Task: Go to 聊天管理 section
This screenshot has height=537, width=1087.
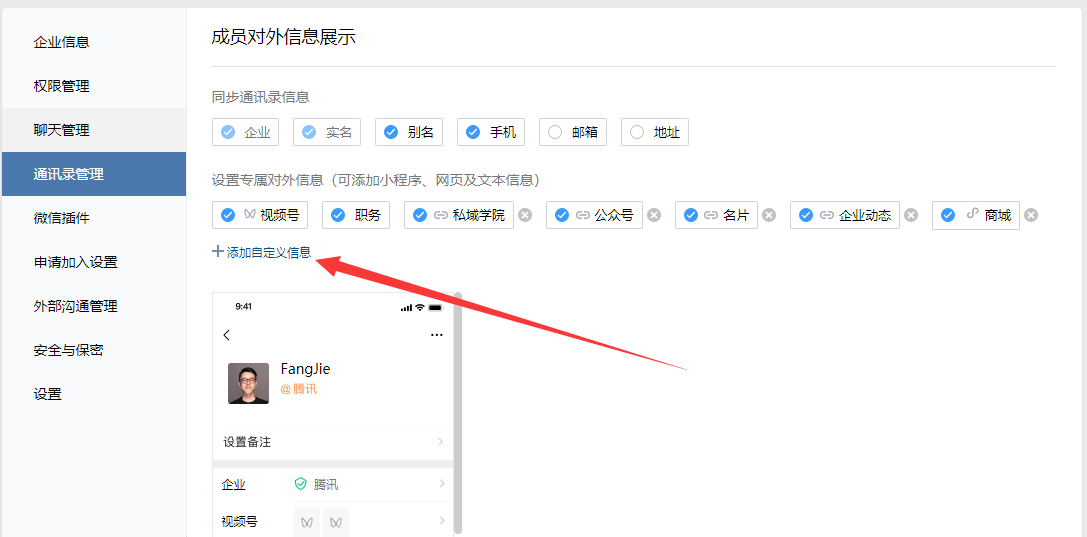Action: tap(94, 130)
